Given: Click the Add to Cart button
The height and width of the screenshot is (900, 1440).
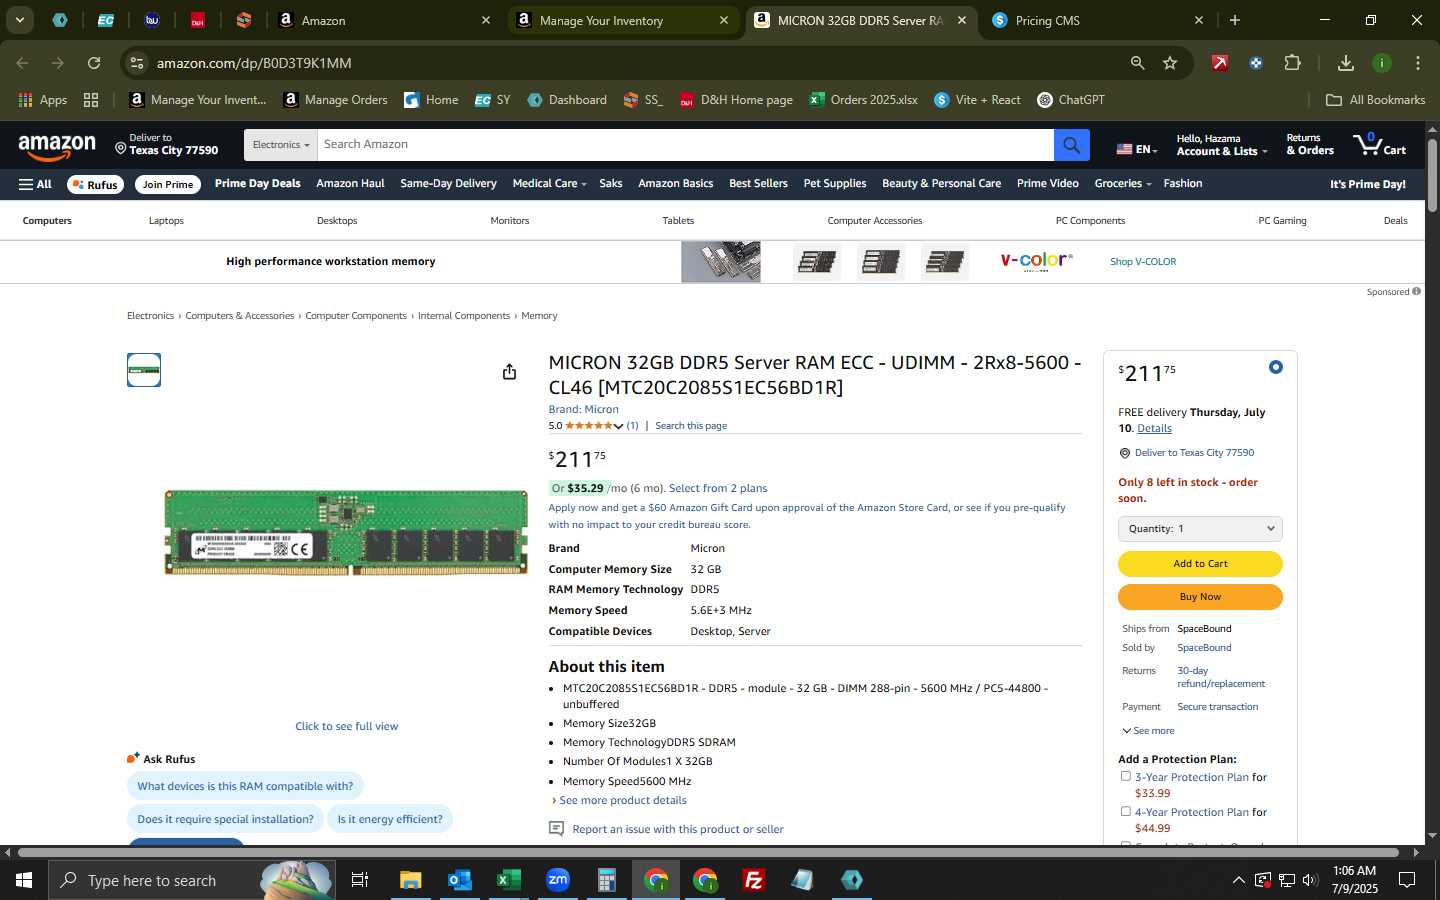Looking at the screenshot, I should coord(1200,564).
